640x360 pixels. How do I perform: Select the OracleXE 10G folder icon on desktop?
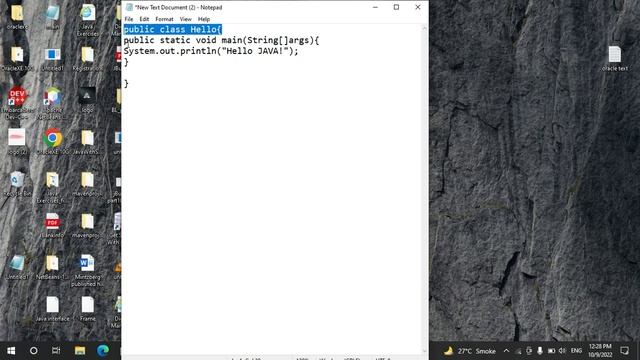17,59
